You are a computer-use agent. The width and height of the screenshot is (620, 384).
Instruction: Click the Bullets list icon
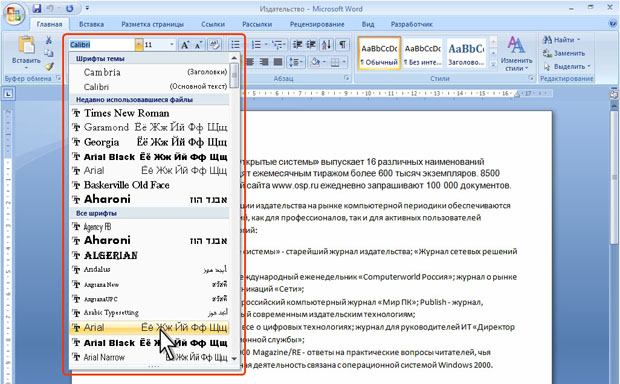[235, 45]
